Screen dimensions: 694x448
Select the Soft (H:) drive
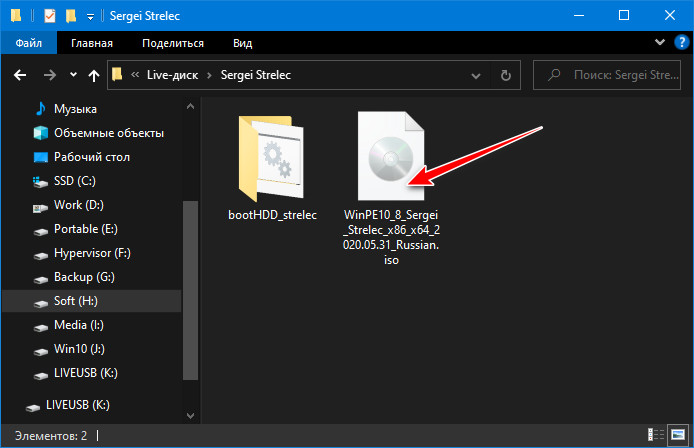coord(93,301)
